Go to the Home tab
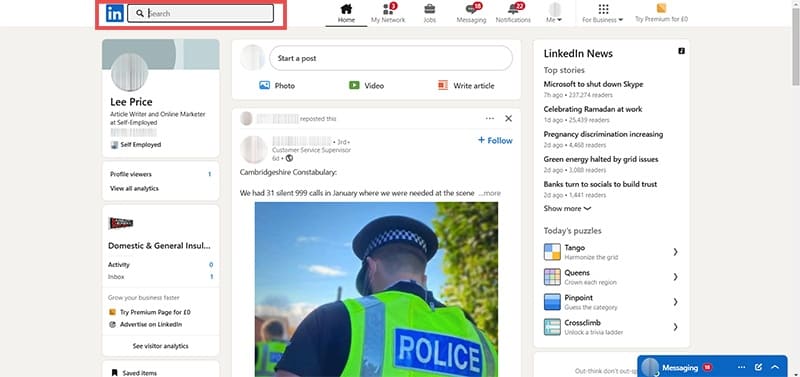The width and height of the screenshot is (800, 377). pos(346,14)
